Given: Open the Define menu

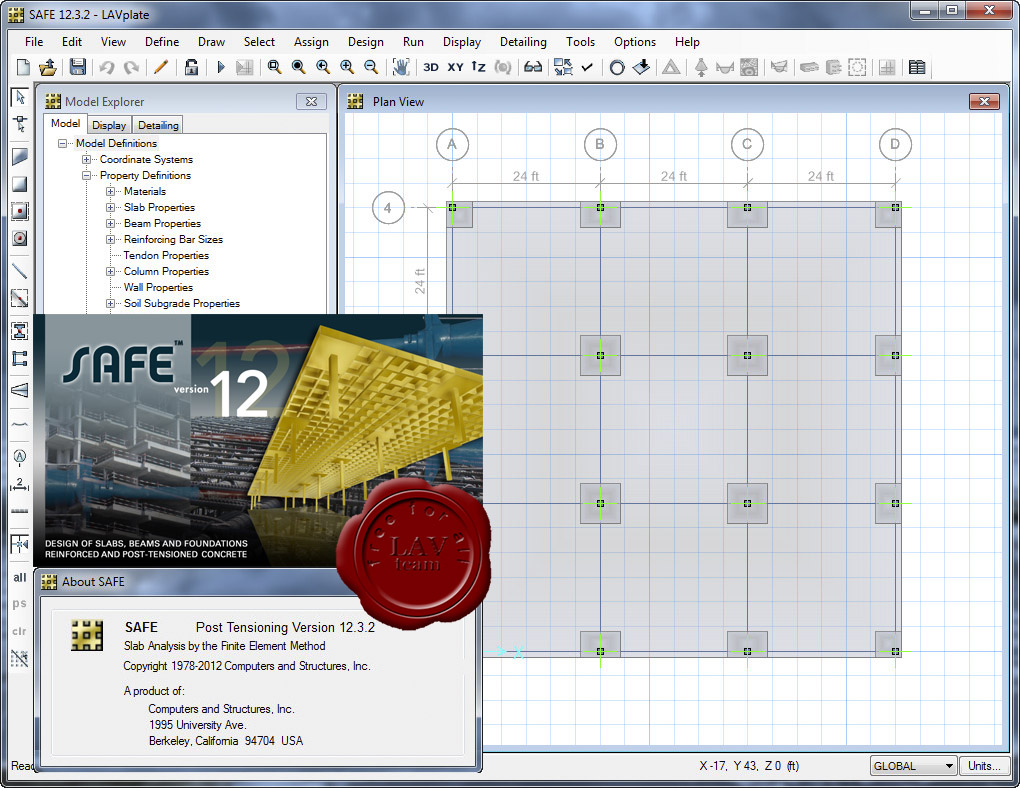Looking at the screenshot, I should pyautogui.click(x=162, y=42).
